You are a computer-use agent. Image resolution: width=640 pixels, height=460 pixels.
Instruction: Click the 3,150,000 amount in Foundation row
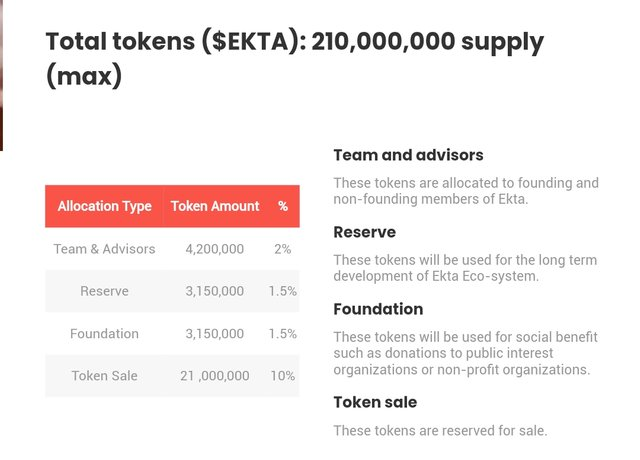[215, 334]
